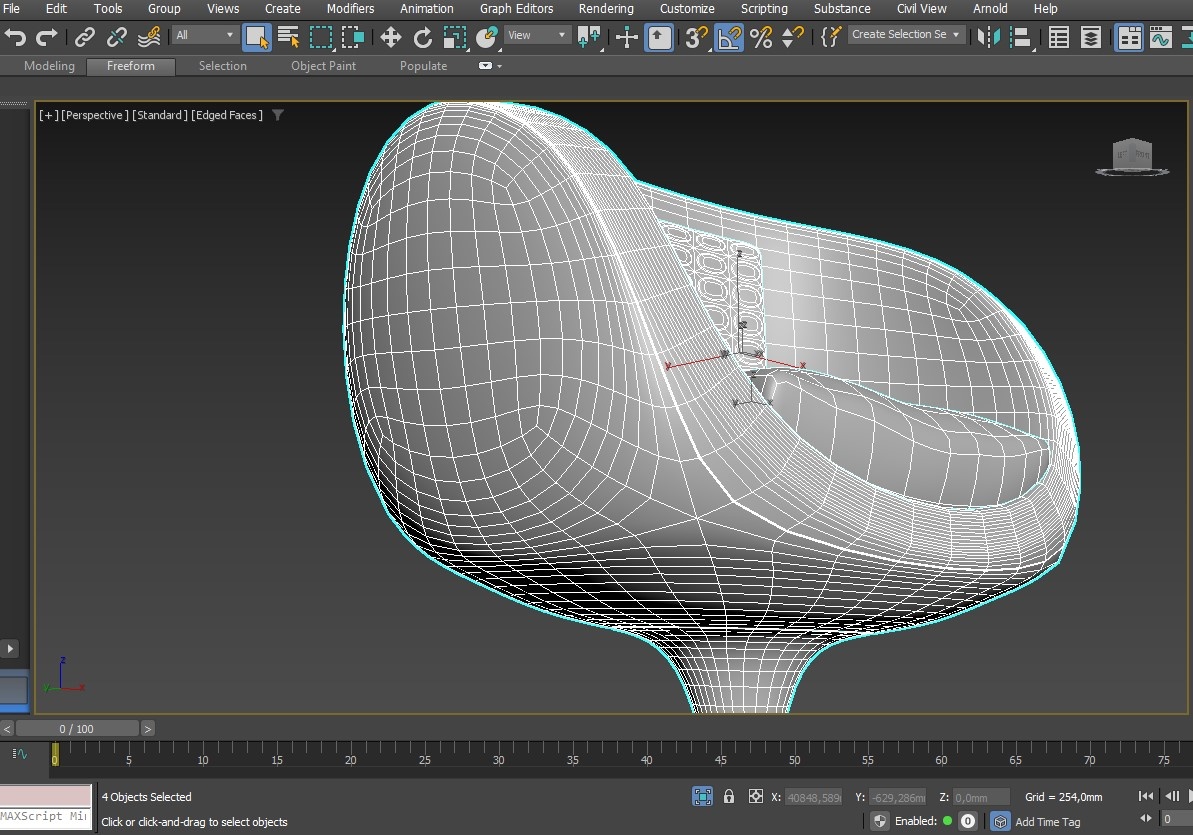Open the Modifiers menu
1193x835 pixels.
[x=350, y=9]
